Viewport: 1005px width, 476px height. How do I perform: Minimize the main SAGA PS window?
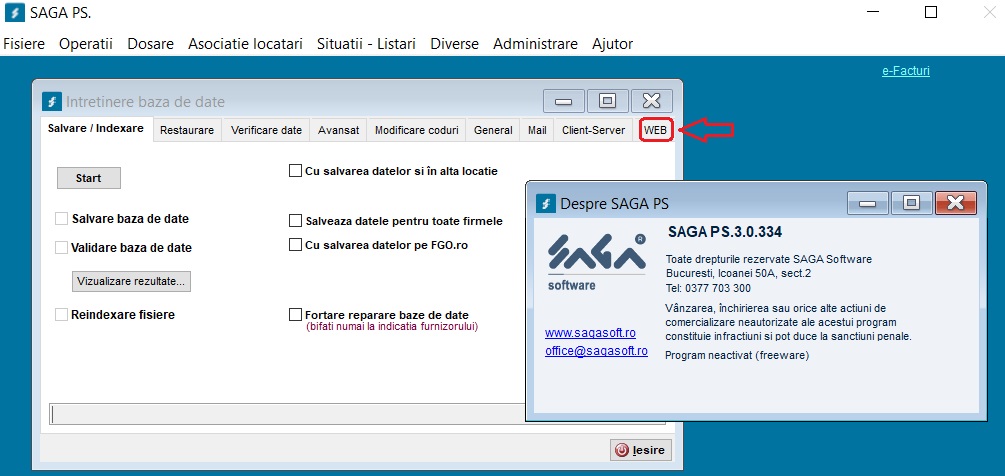872,12
